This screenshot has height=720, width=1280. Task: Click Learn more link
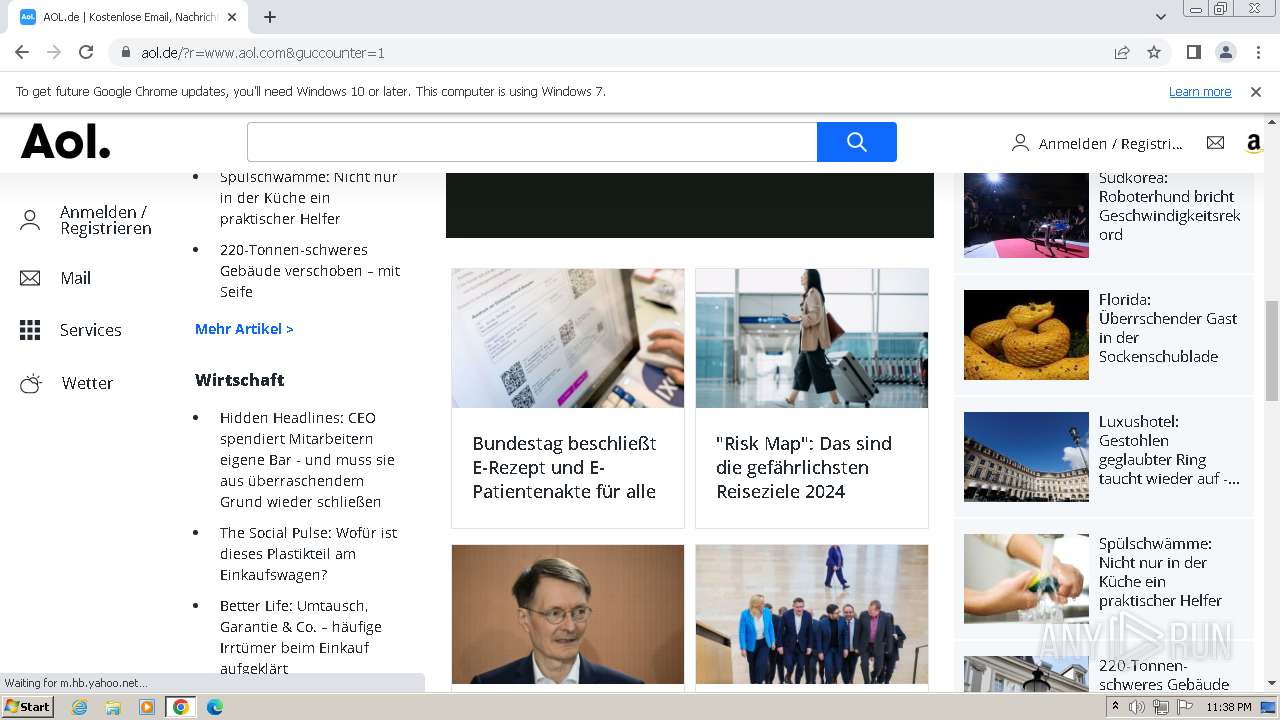(x=1200, y=91)
